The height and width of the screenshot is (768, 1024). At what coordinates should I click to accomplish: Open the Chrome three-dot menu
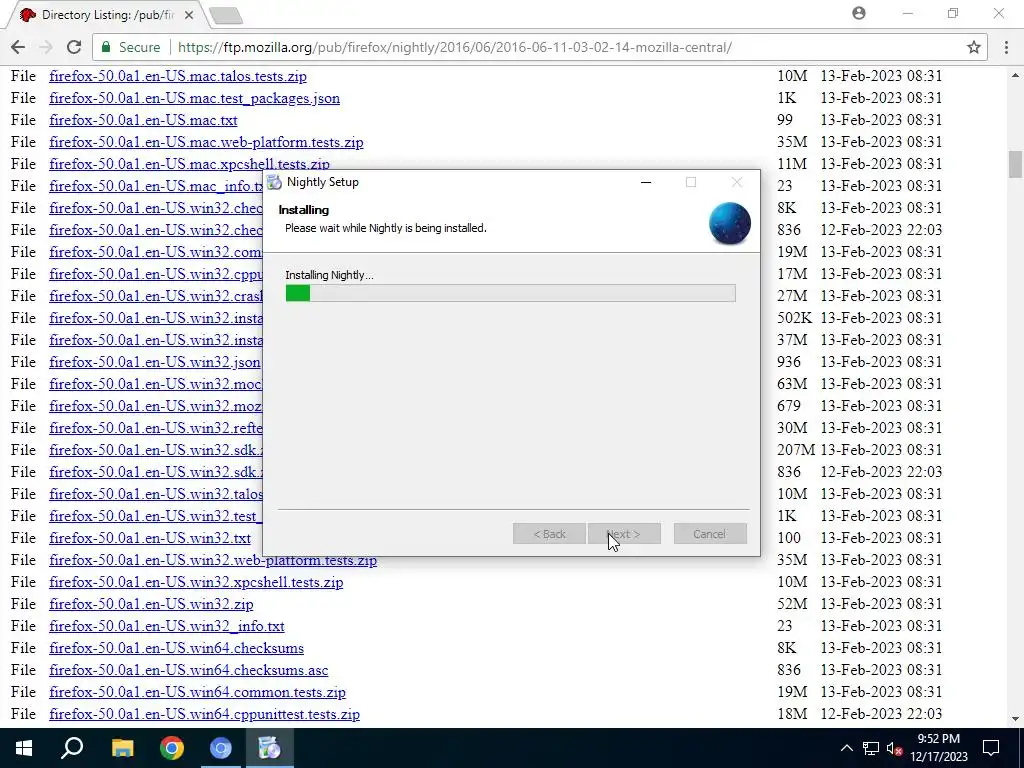(x=1006, y=47)
